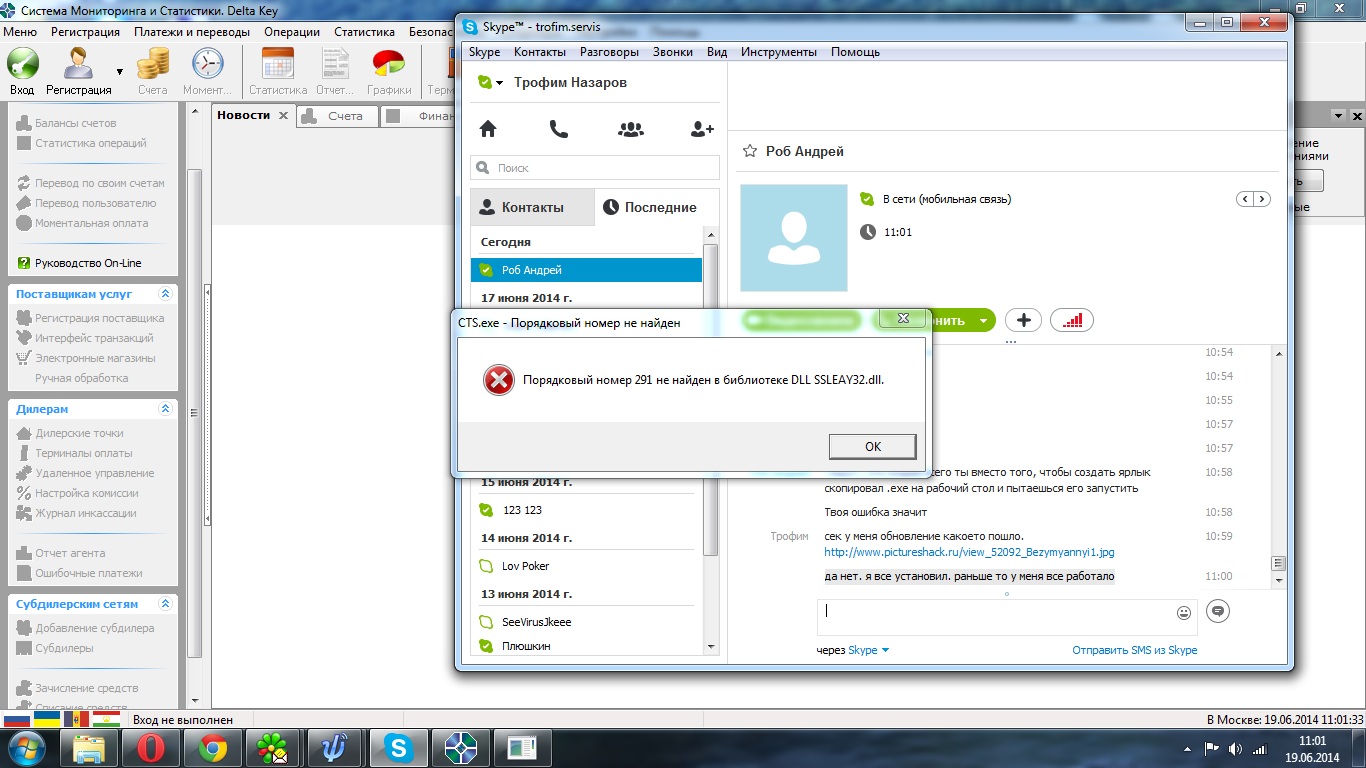Click Skype add plus button

click(1023, 320)
